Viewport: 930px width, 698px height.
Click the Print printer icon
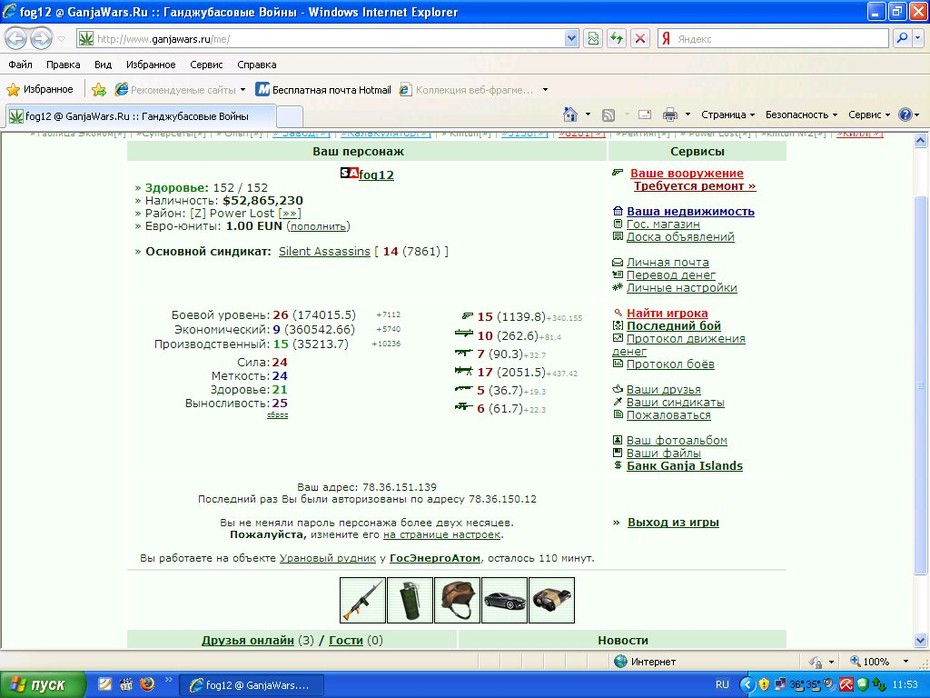pyautogui.click(x=670, y=114)
